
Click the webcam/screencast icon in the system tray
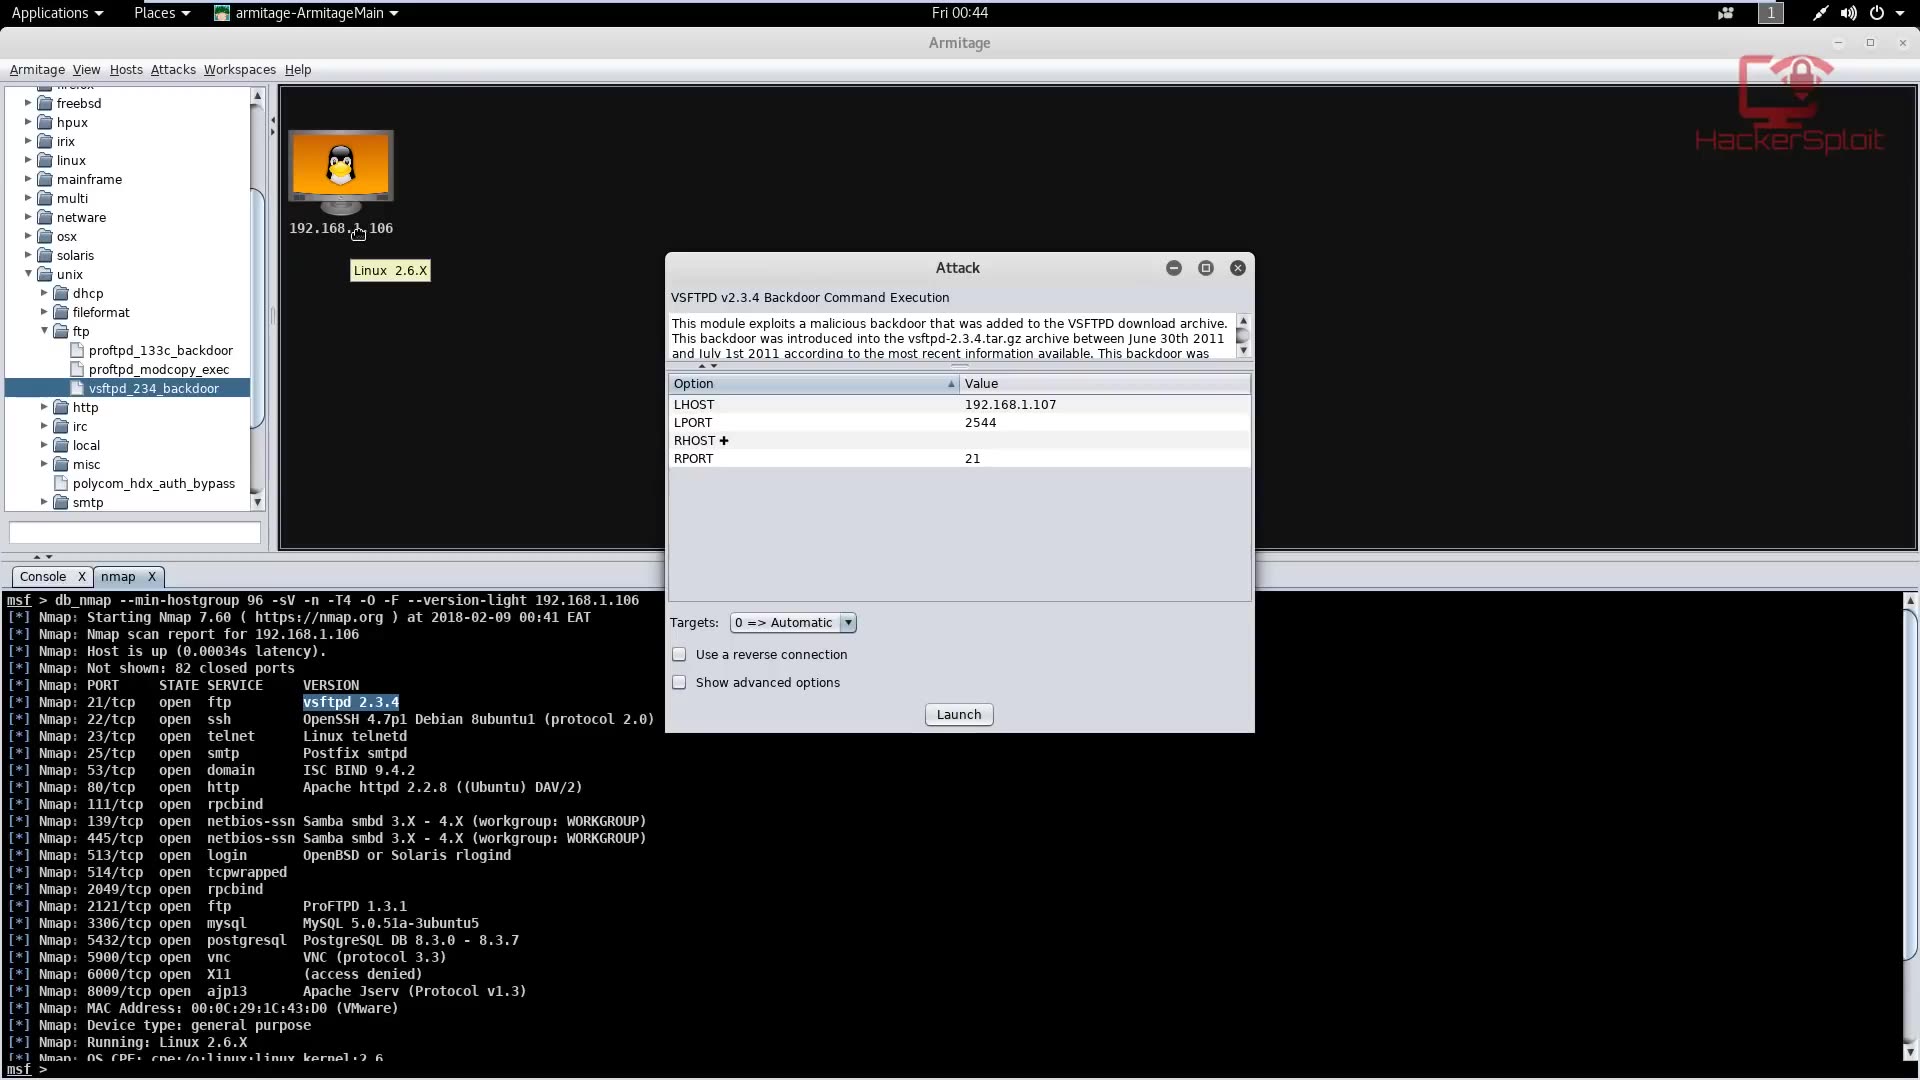[1724, 13]
